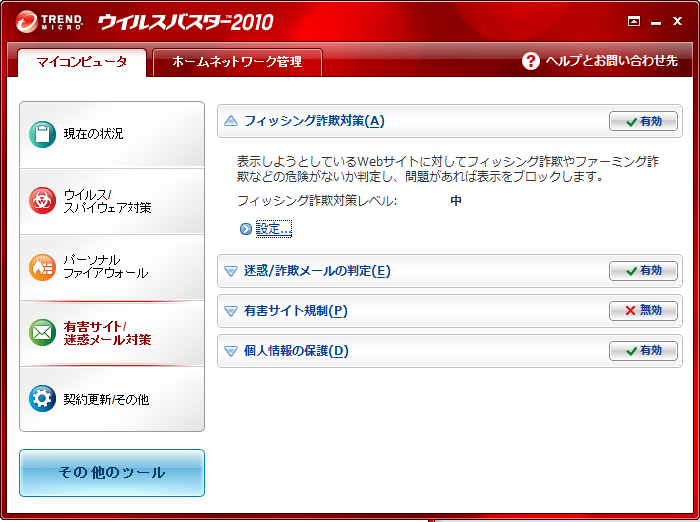Click the red question mark help icon

[530, 61]
